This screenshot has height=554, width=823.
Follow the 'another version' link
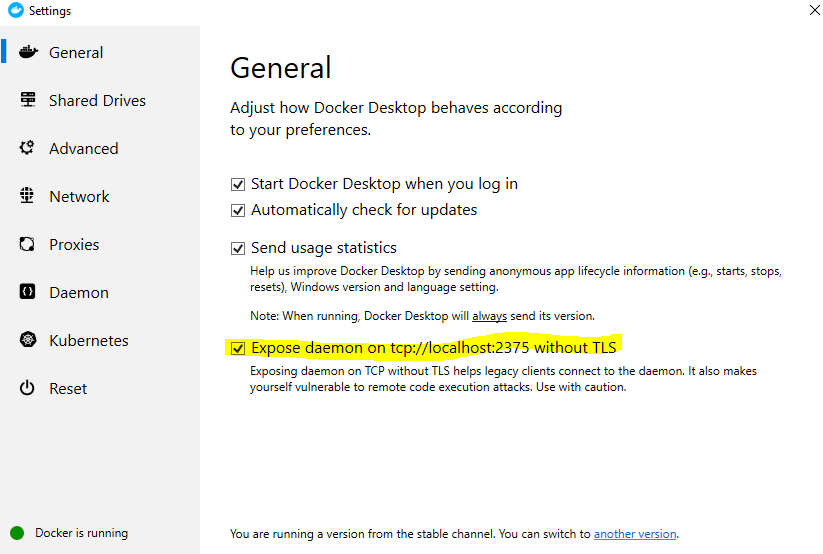635,534
